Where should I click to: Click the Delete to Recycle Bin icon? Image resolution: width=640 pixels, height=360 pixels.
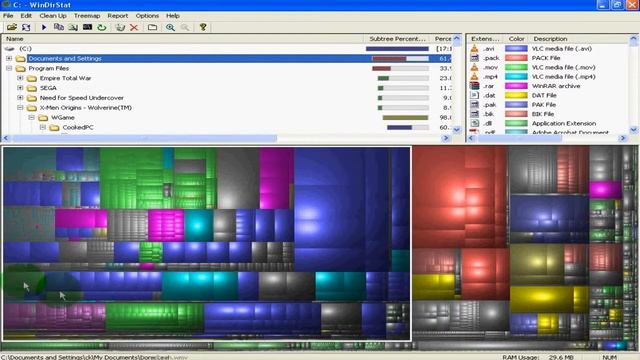[x=120, y=27]
